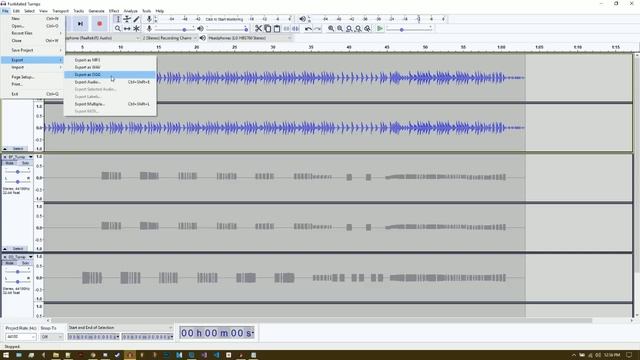The height and width of the screenshot is (360, 640).
Task: Click the playback meter speaker icon
Action: click(302, 19)
